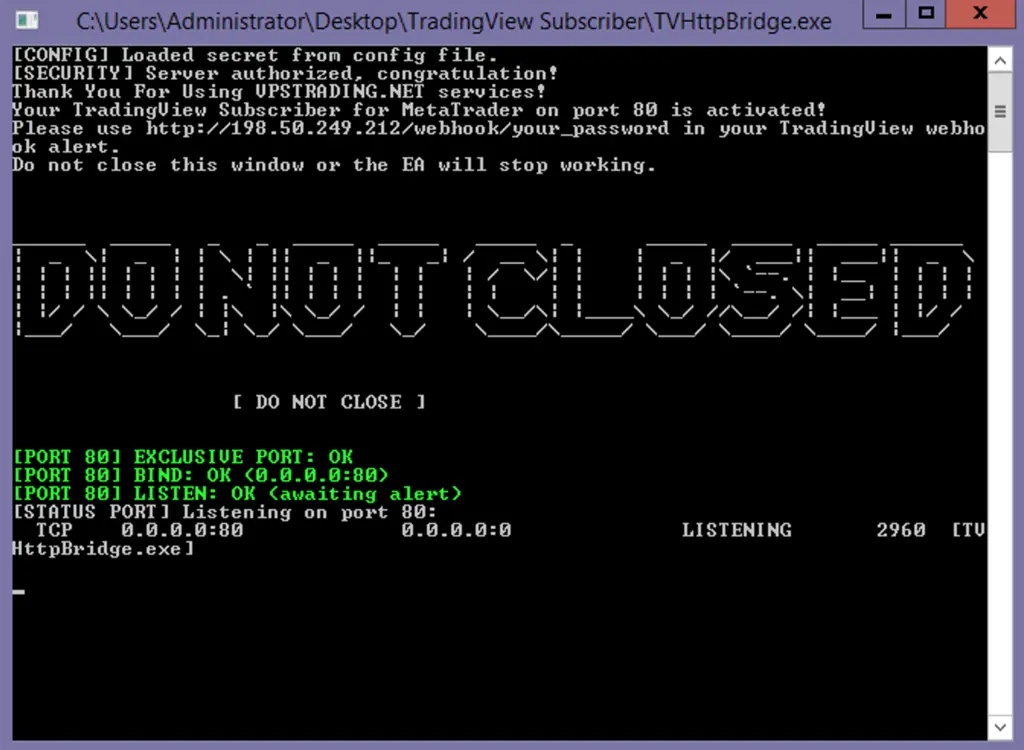The width and height of the screenshot is (1024, 750).
Task: Click the blinking console cursor
Action: tap(18, 591)
